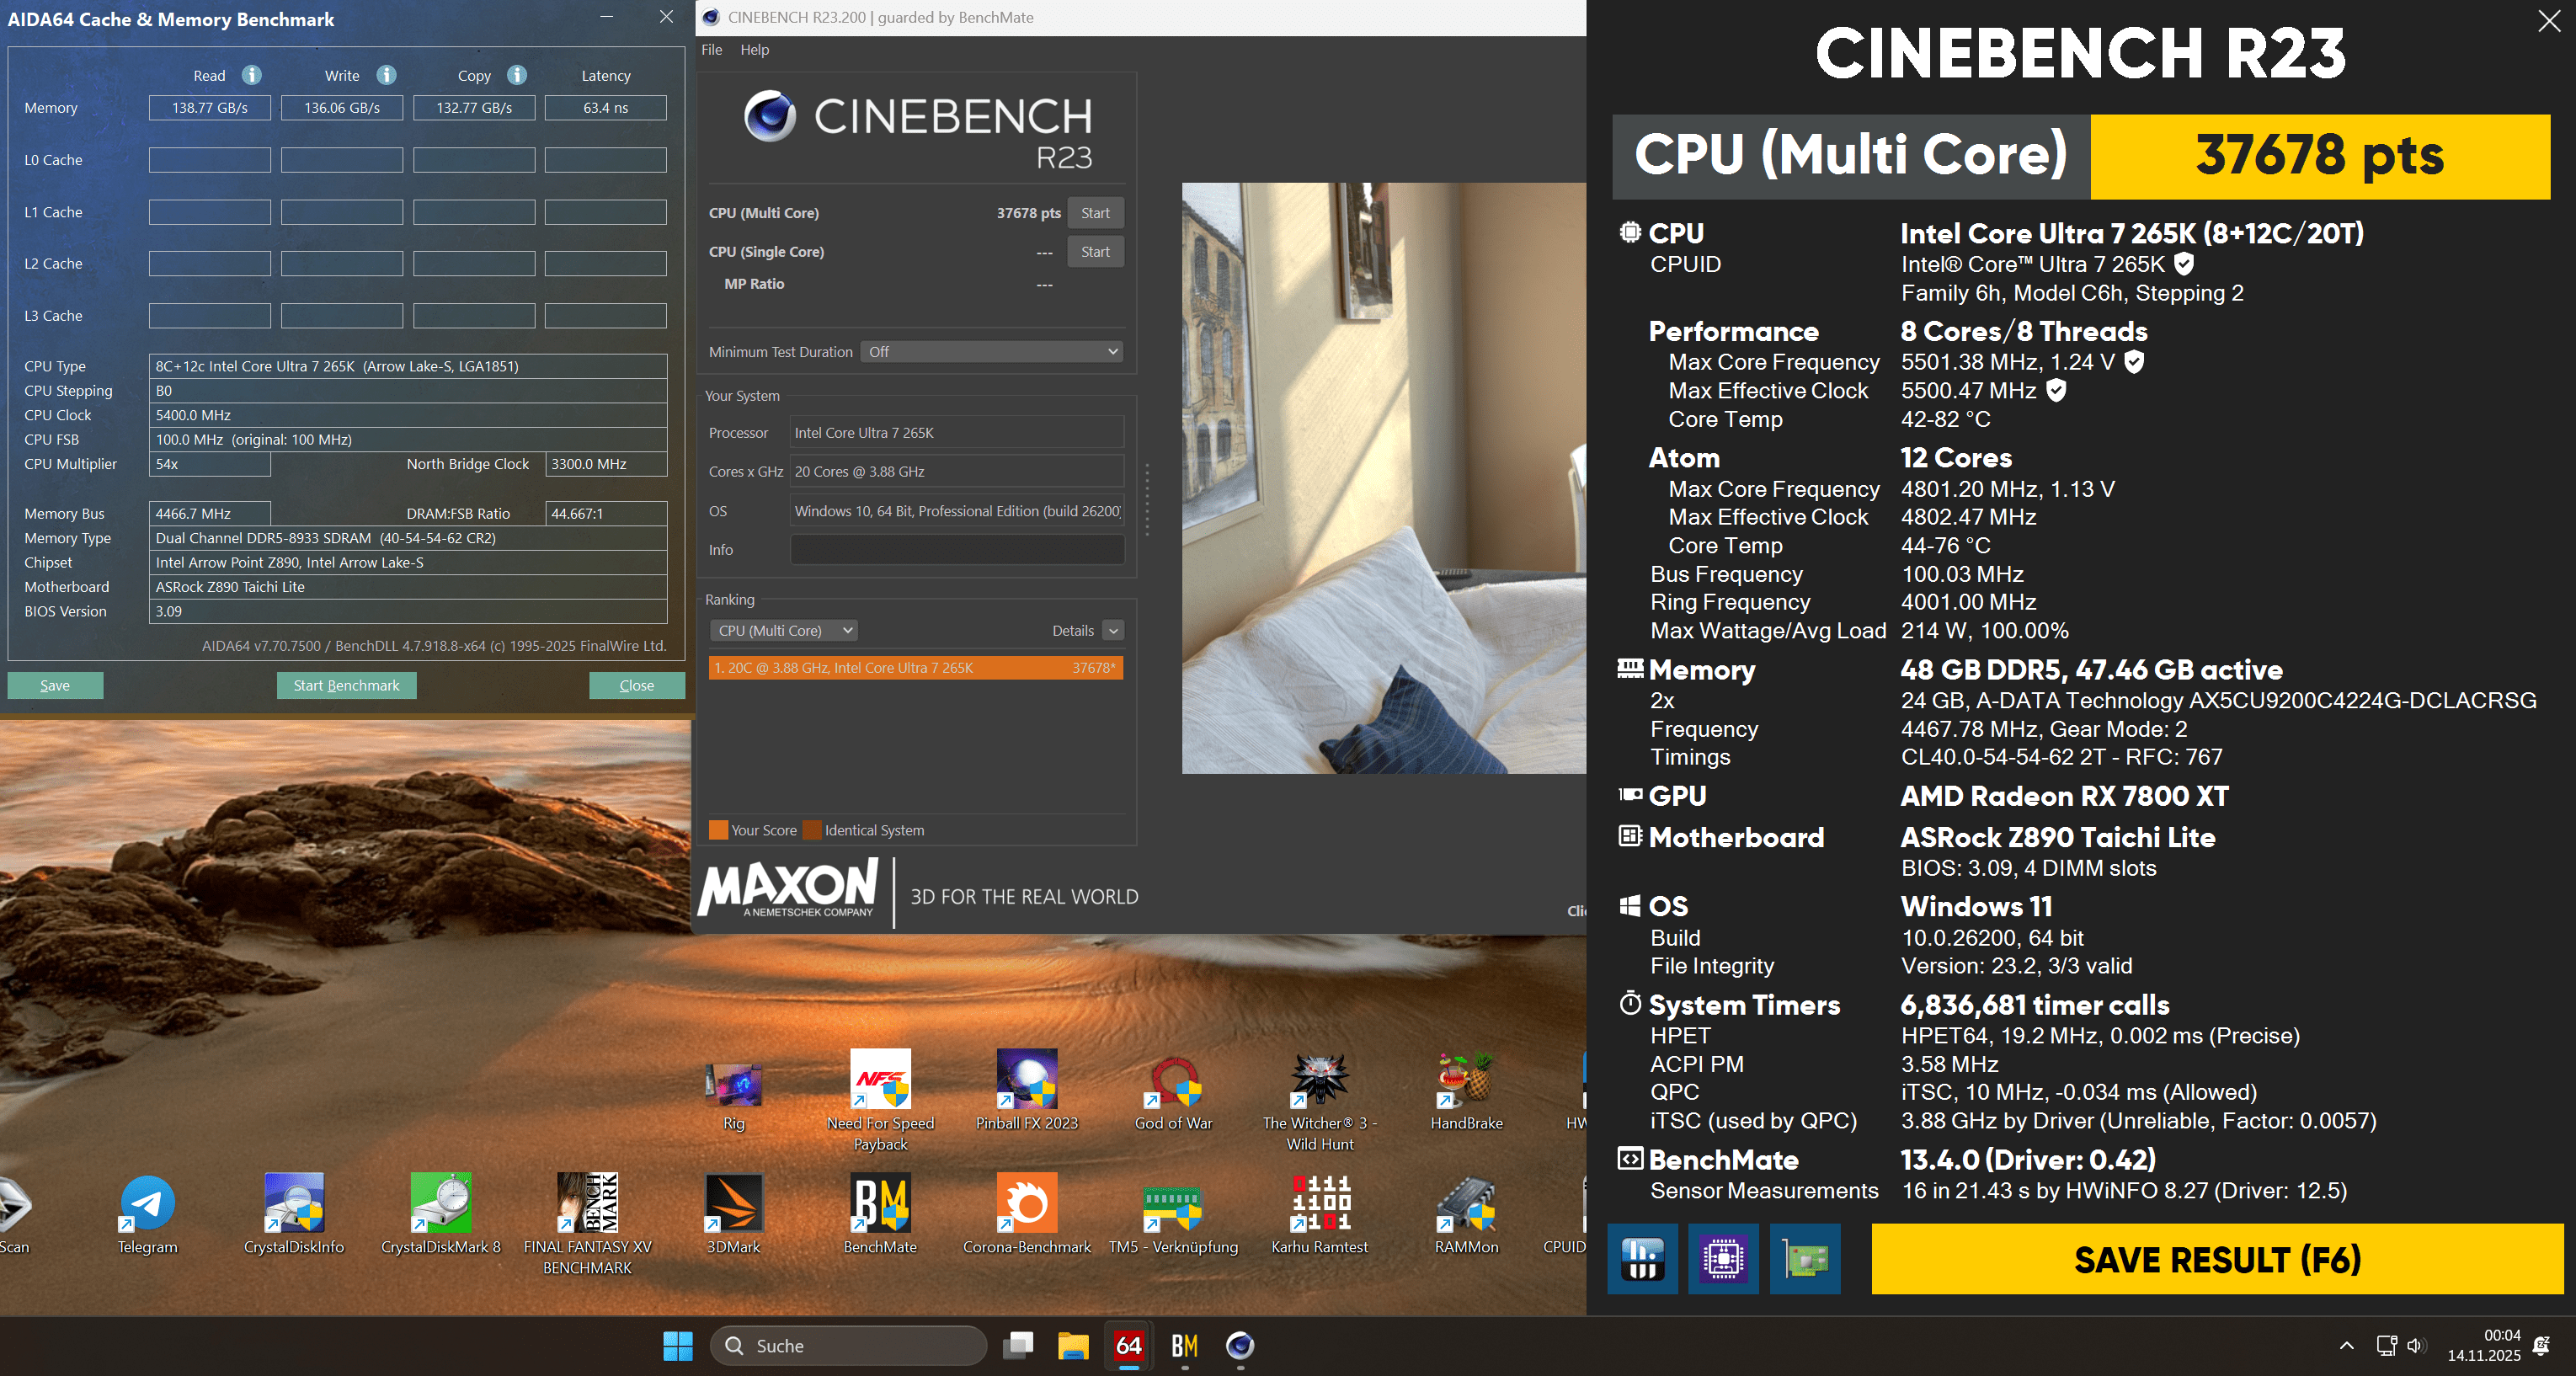Expand the Minimum Test Duration dropdown

pos(991,352)
